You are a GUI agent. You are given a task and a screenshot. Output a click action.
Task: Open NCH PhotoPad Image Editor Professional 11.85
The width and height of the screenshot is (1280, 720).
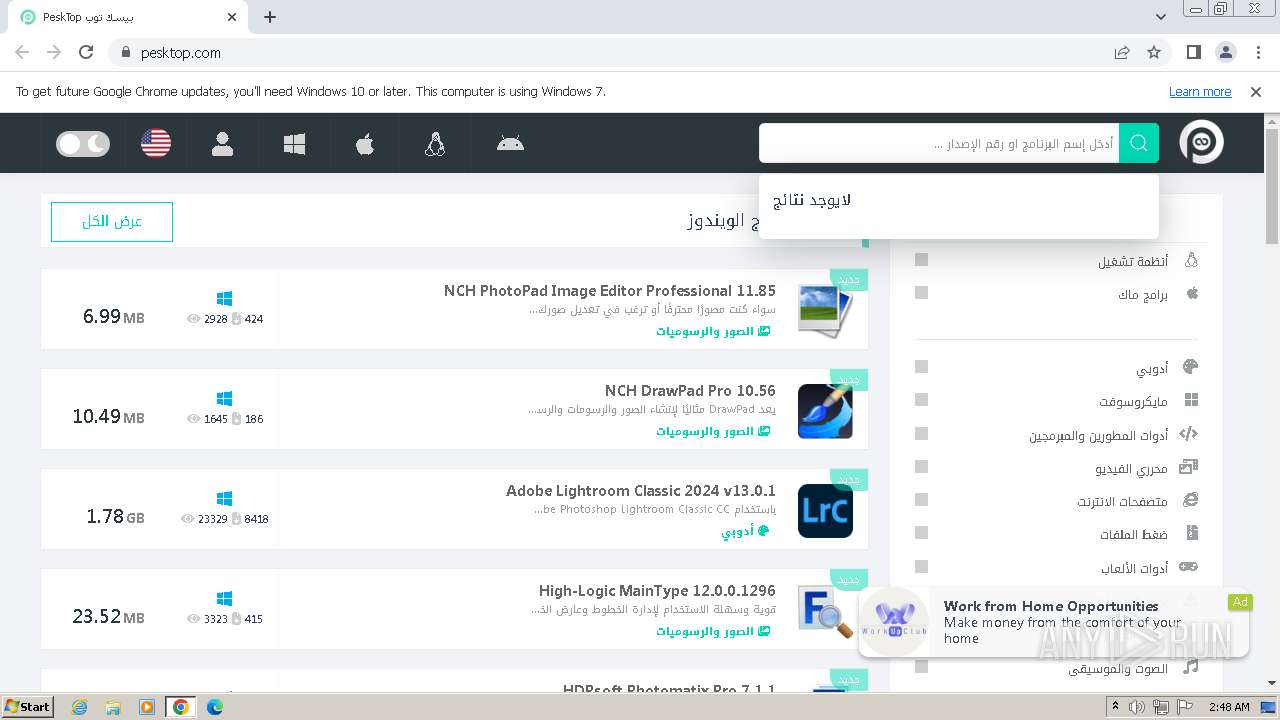click(x=610, y=291)
